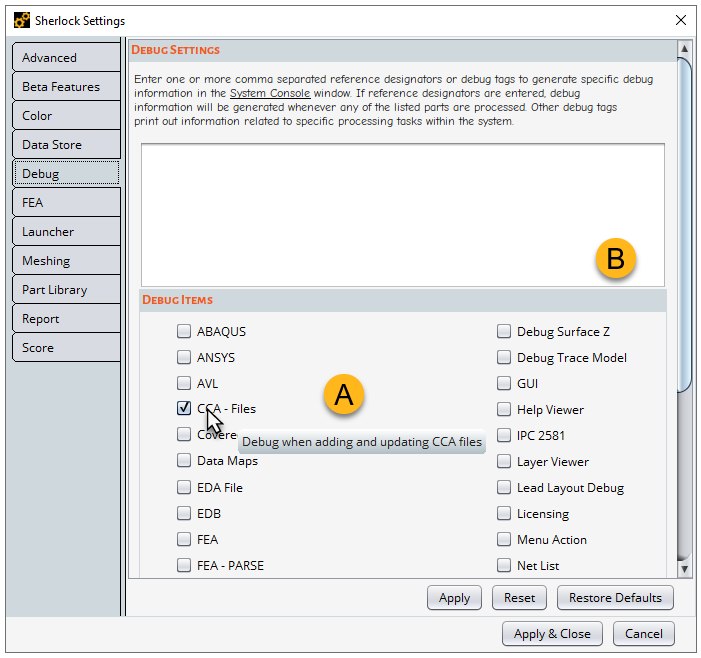This screenshot has height=658, width=701.
Task: Cancel the settings dialog
Action: click(644, 633)
